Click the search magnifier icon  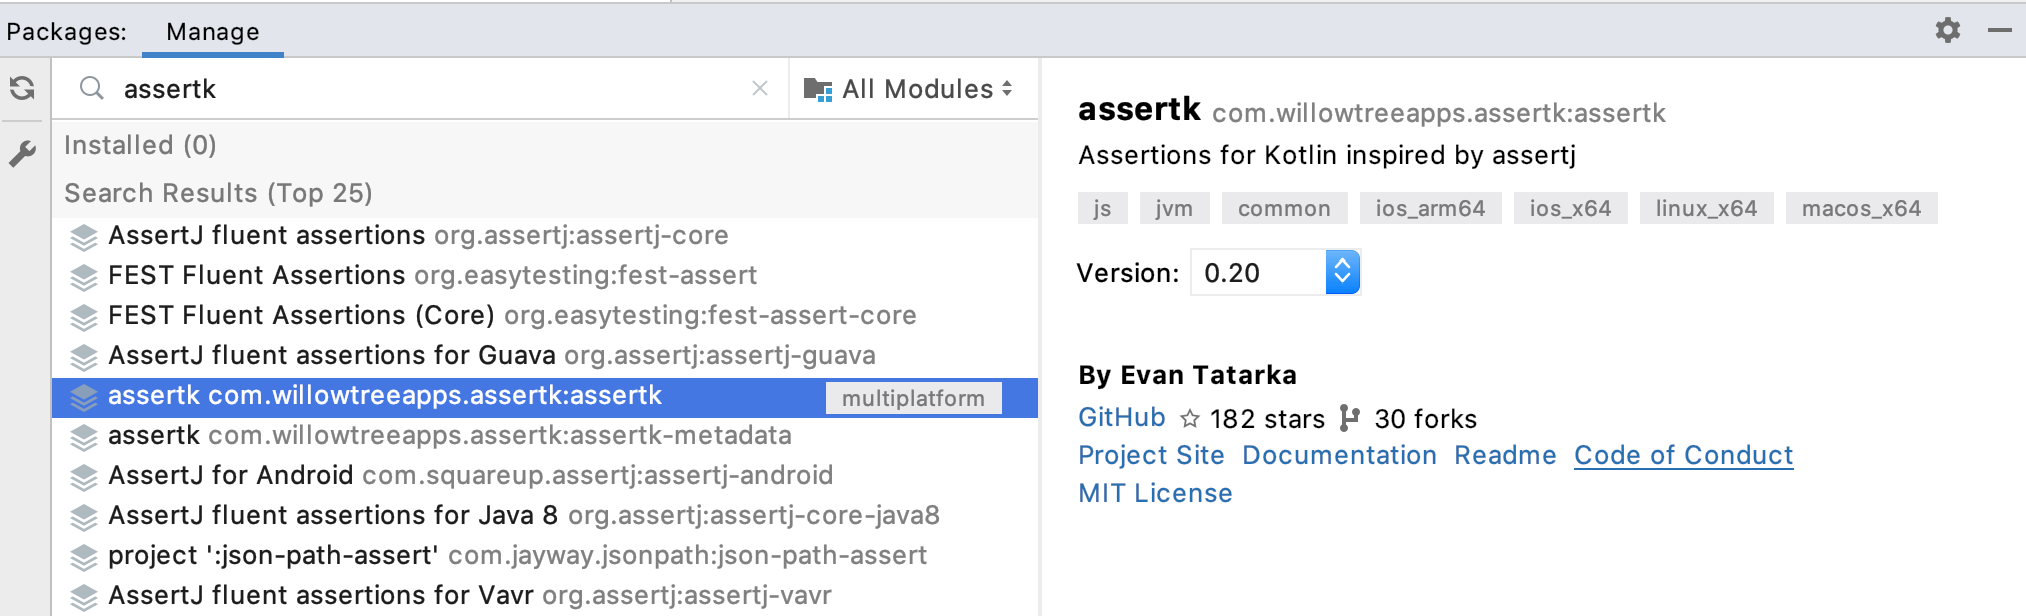tap(92, 89)
